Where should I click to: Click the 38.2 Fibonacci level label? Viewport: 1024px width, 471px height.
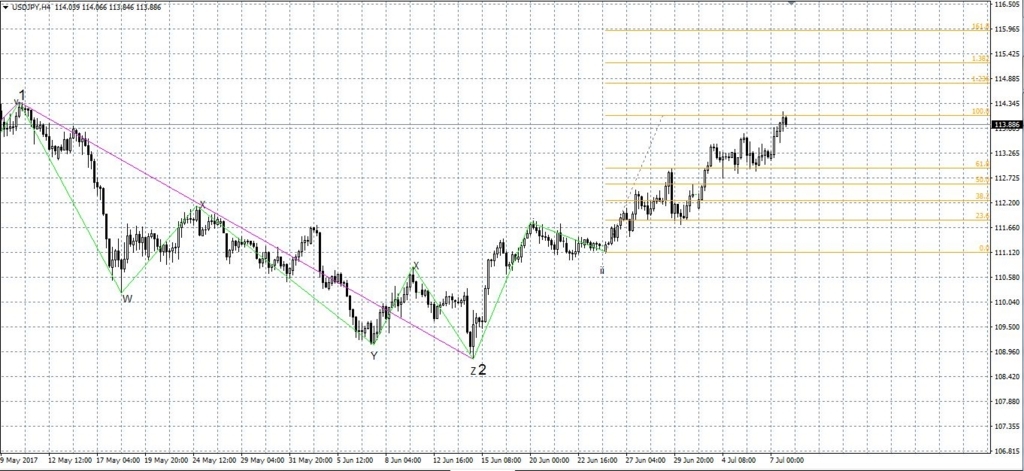click(x=982, y=197)
